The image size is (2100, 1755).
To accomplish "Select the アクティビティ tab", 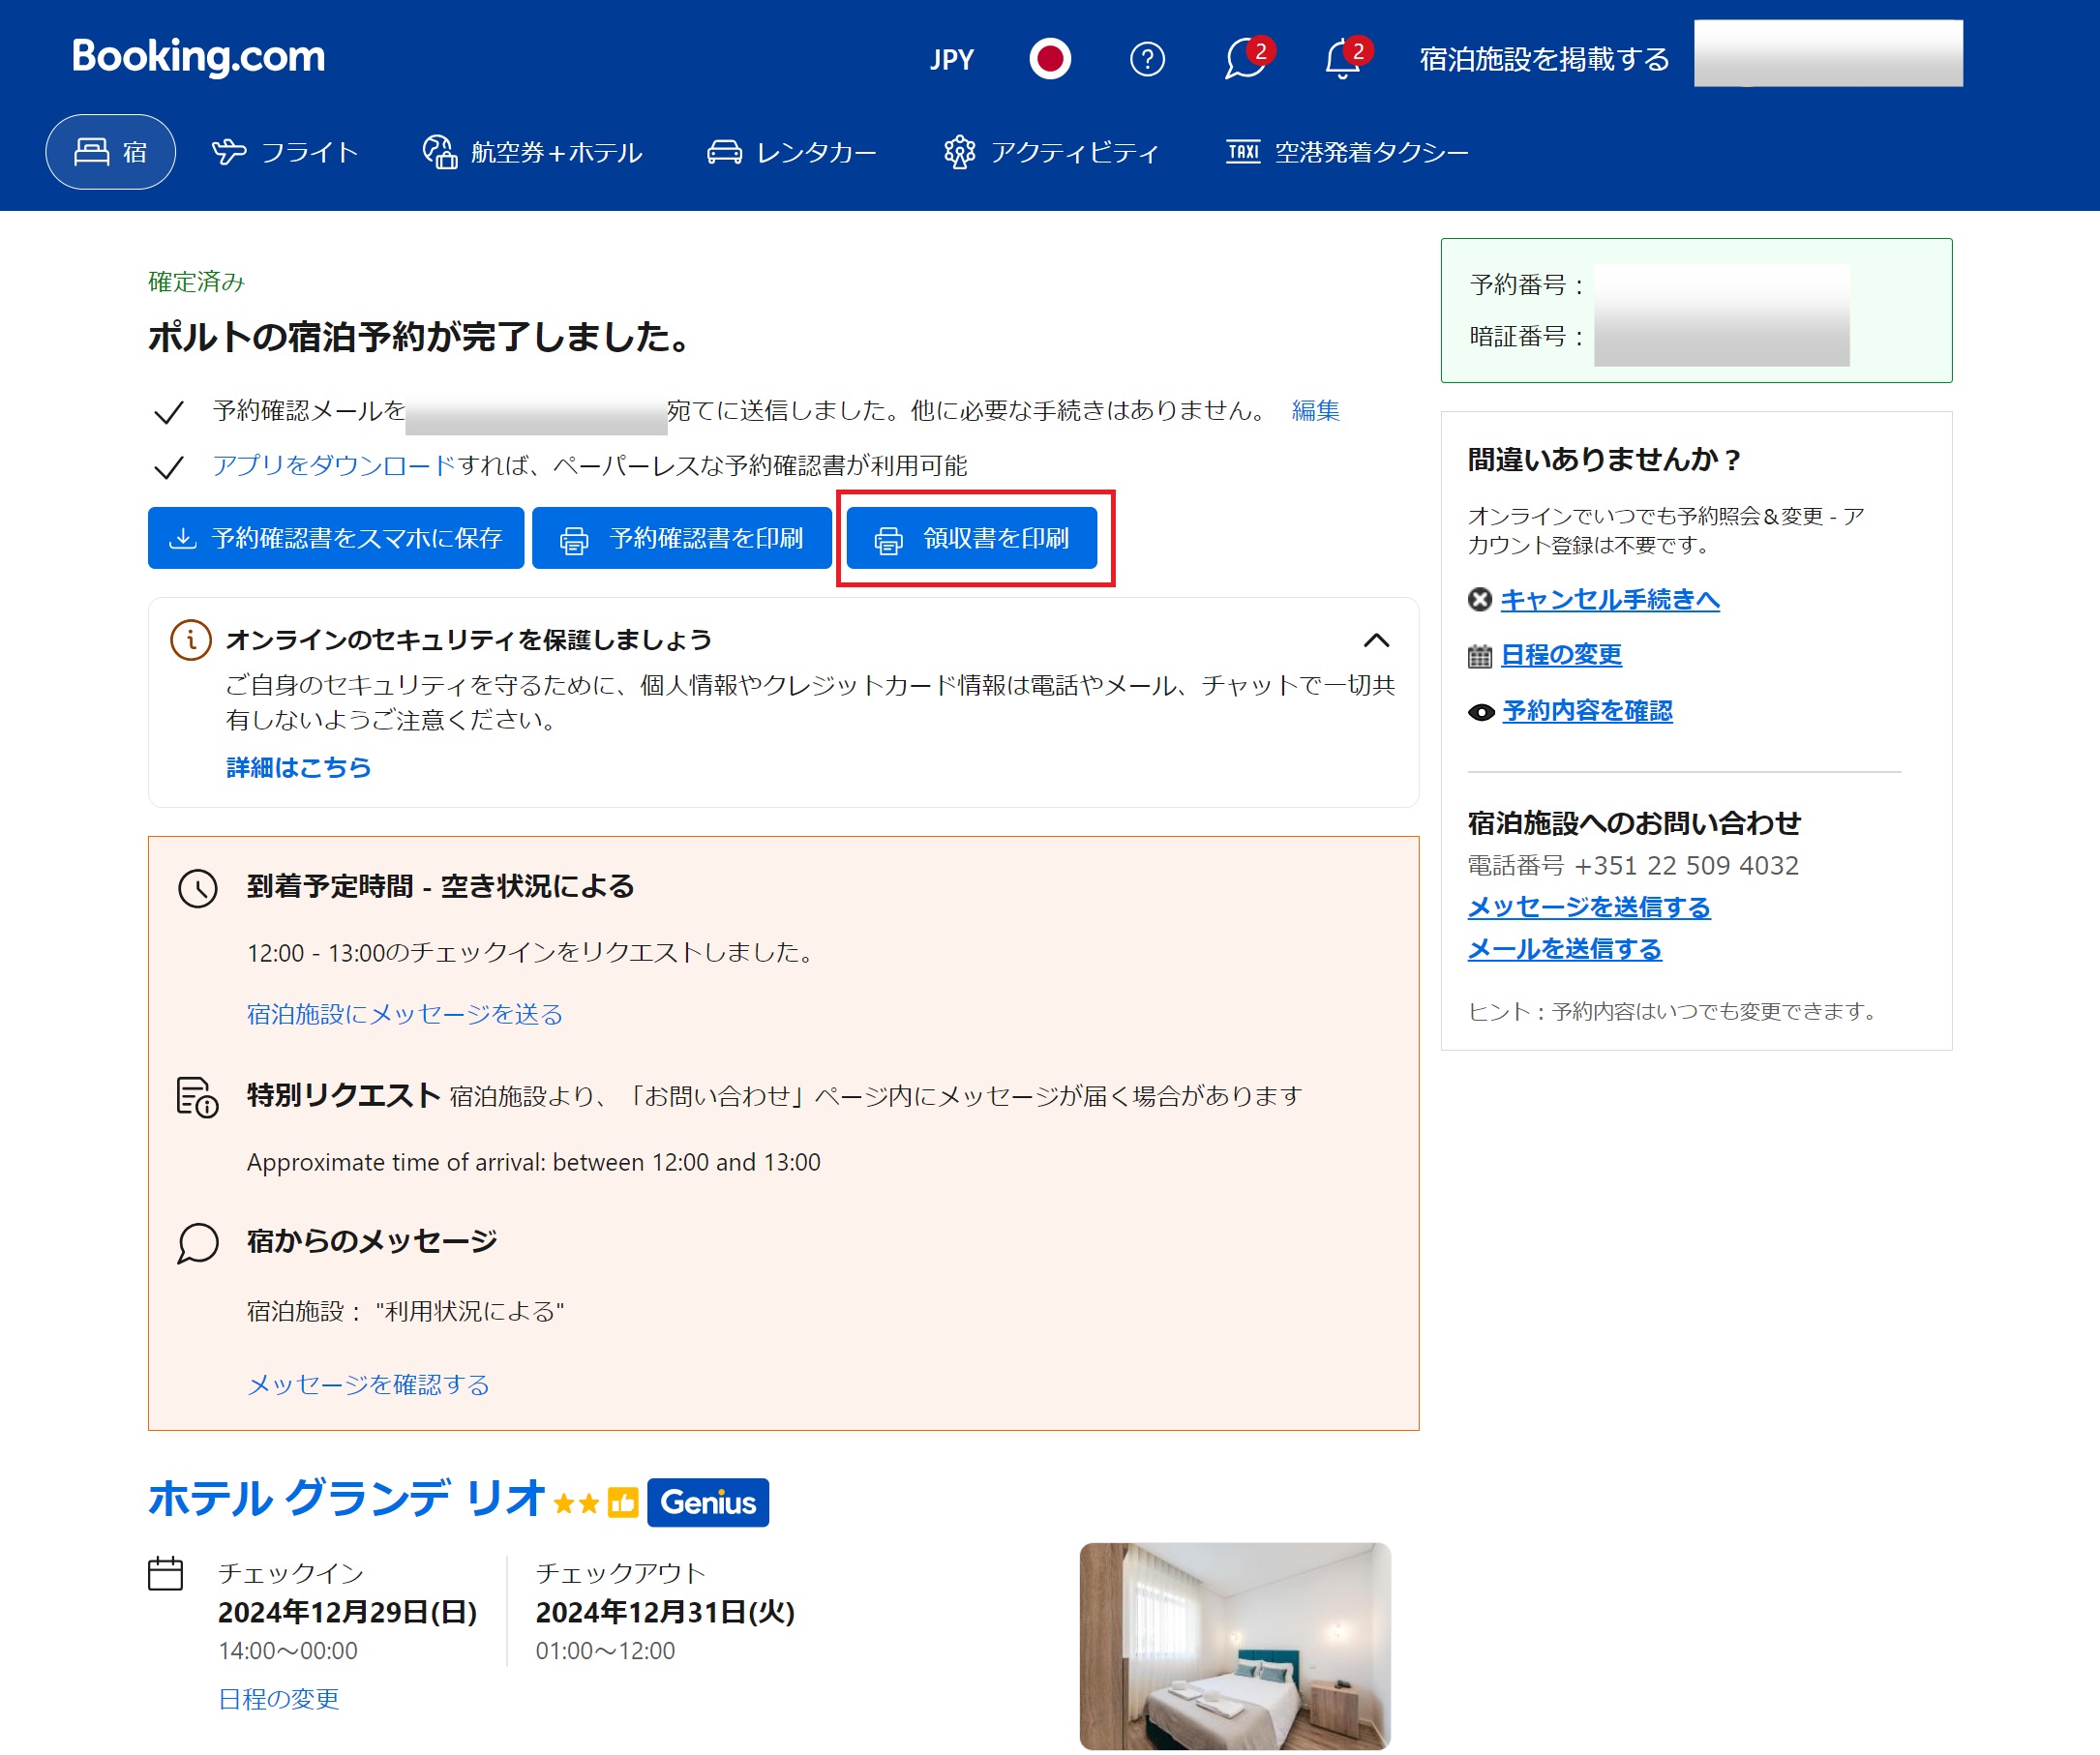I will point(1051,152).
